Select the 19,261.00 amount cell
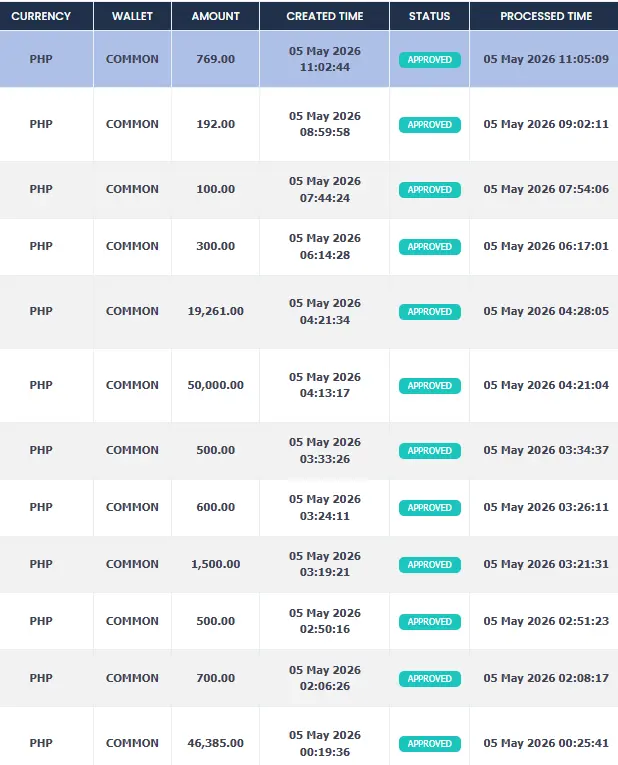The height and width of the screenshot is (765, 618). [216, 311]
